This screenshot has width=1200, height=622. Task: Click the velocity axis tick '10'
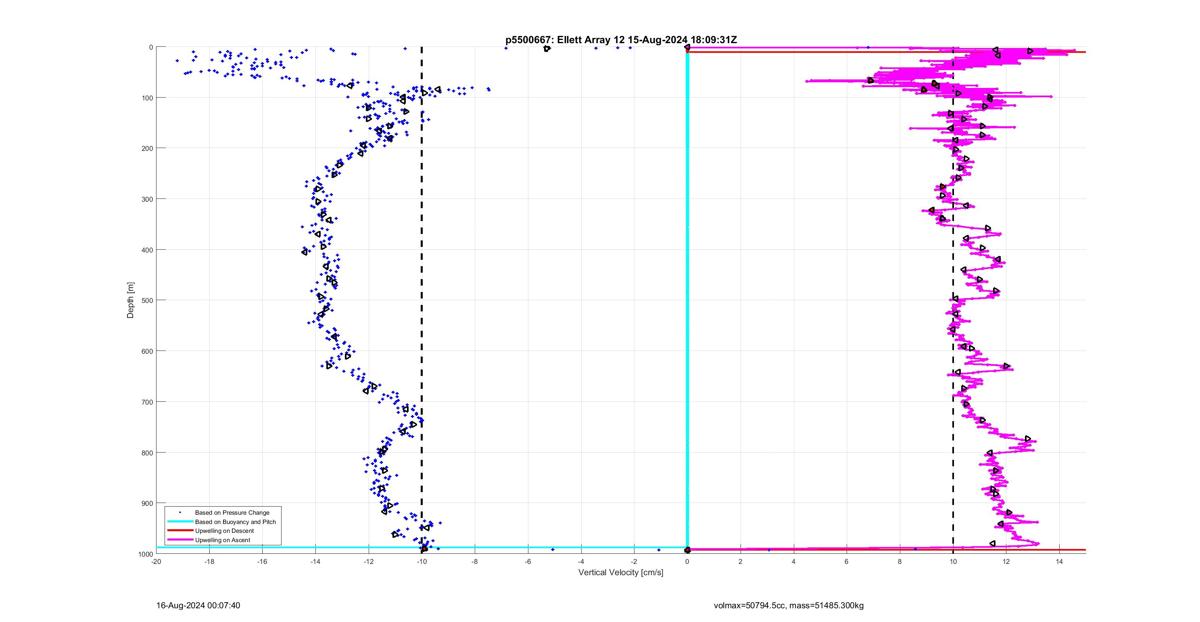point(952,562)
